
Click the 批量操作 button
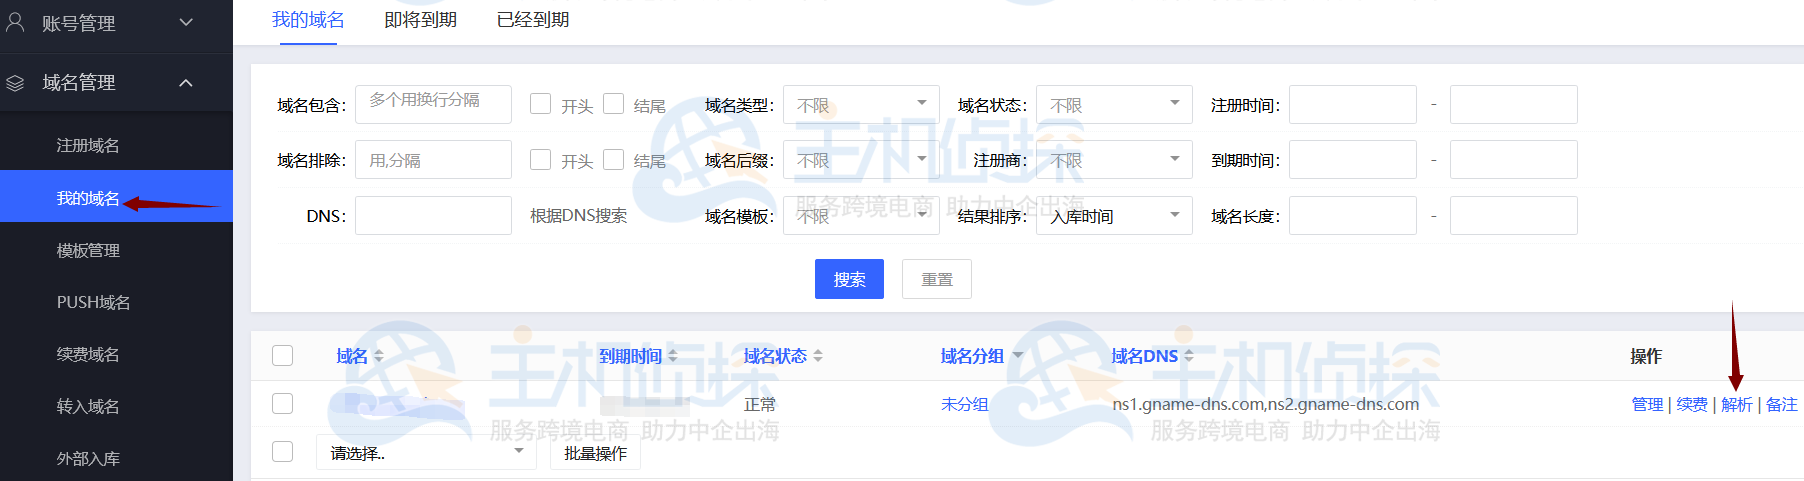pos(595,453)
